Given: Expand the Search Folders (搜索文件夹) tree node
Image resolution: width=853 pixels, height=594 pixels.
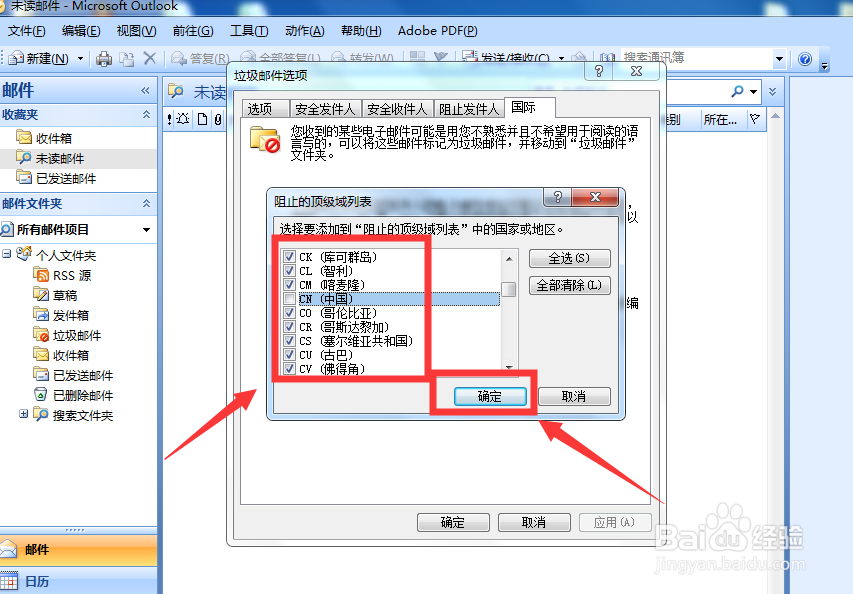Looking at the screenshot, I should coord(23,414).
